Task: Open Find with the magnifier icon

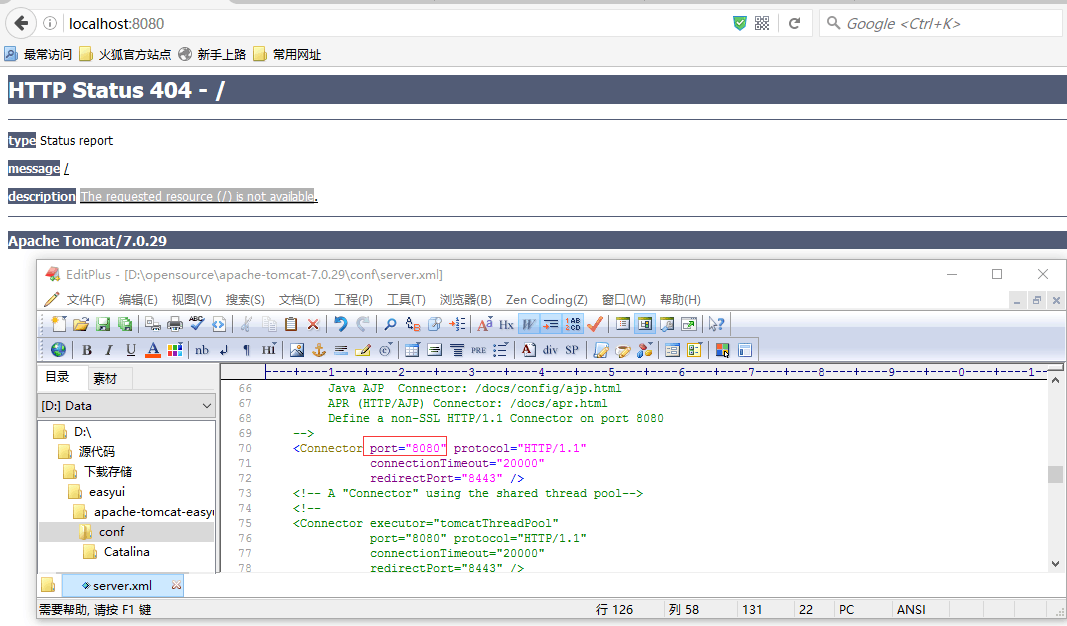Action: pos(390,325)
